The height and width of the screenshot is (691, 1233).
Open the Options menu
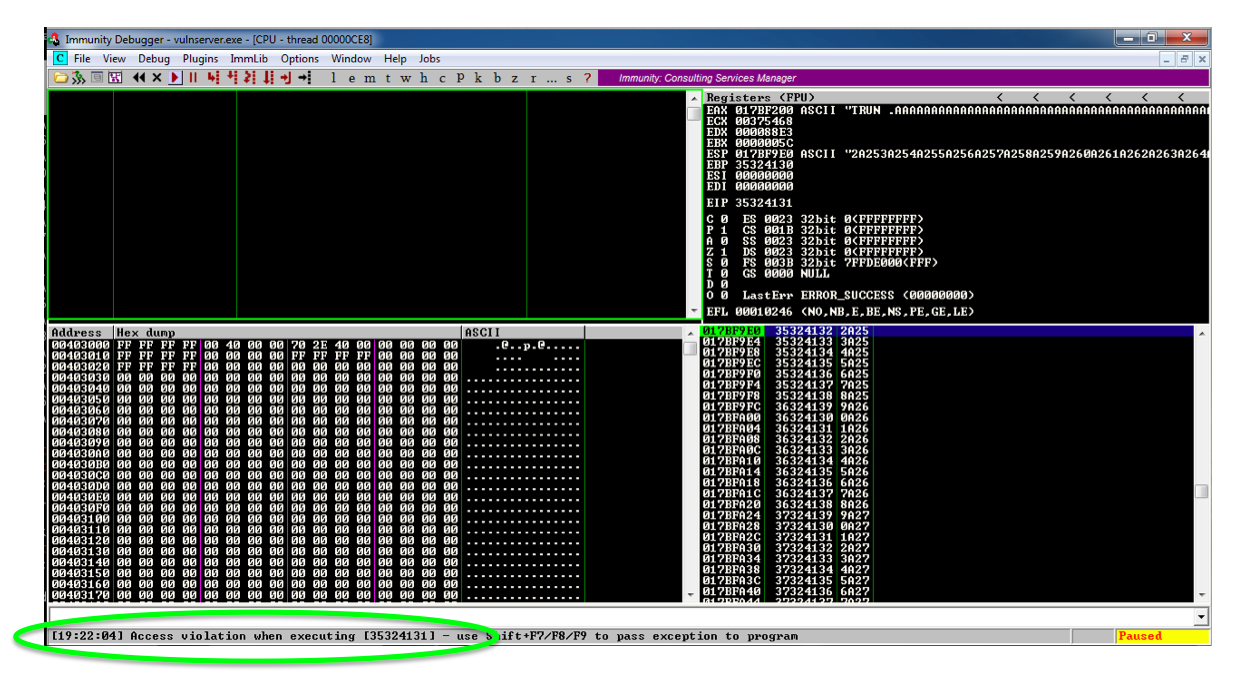tap(300, 59)
